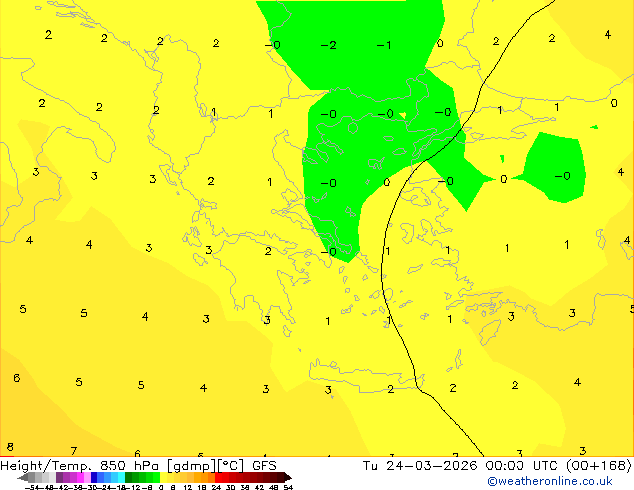This screenshot has width=634, height=490.
Task: Click the 'GFS' model label in the title
Action: click(264, 466)
